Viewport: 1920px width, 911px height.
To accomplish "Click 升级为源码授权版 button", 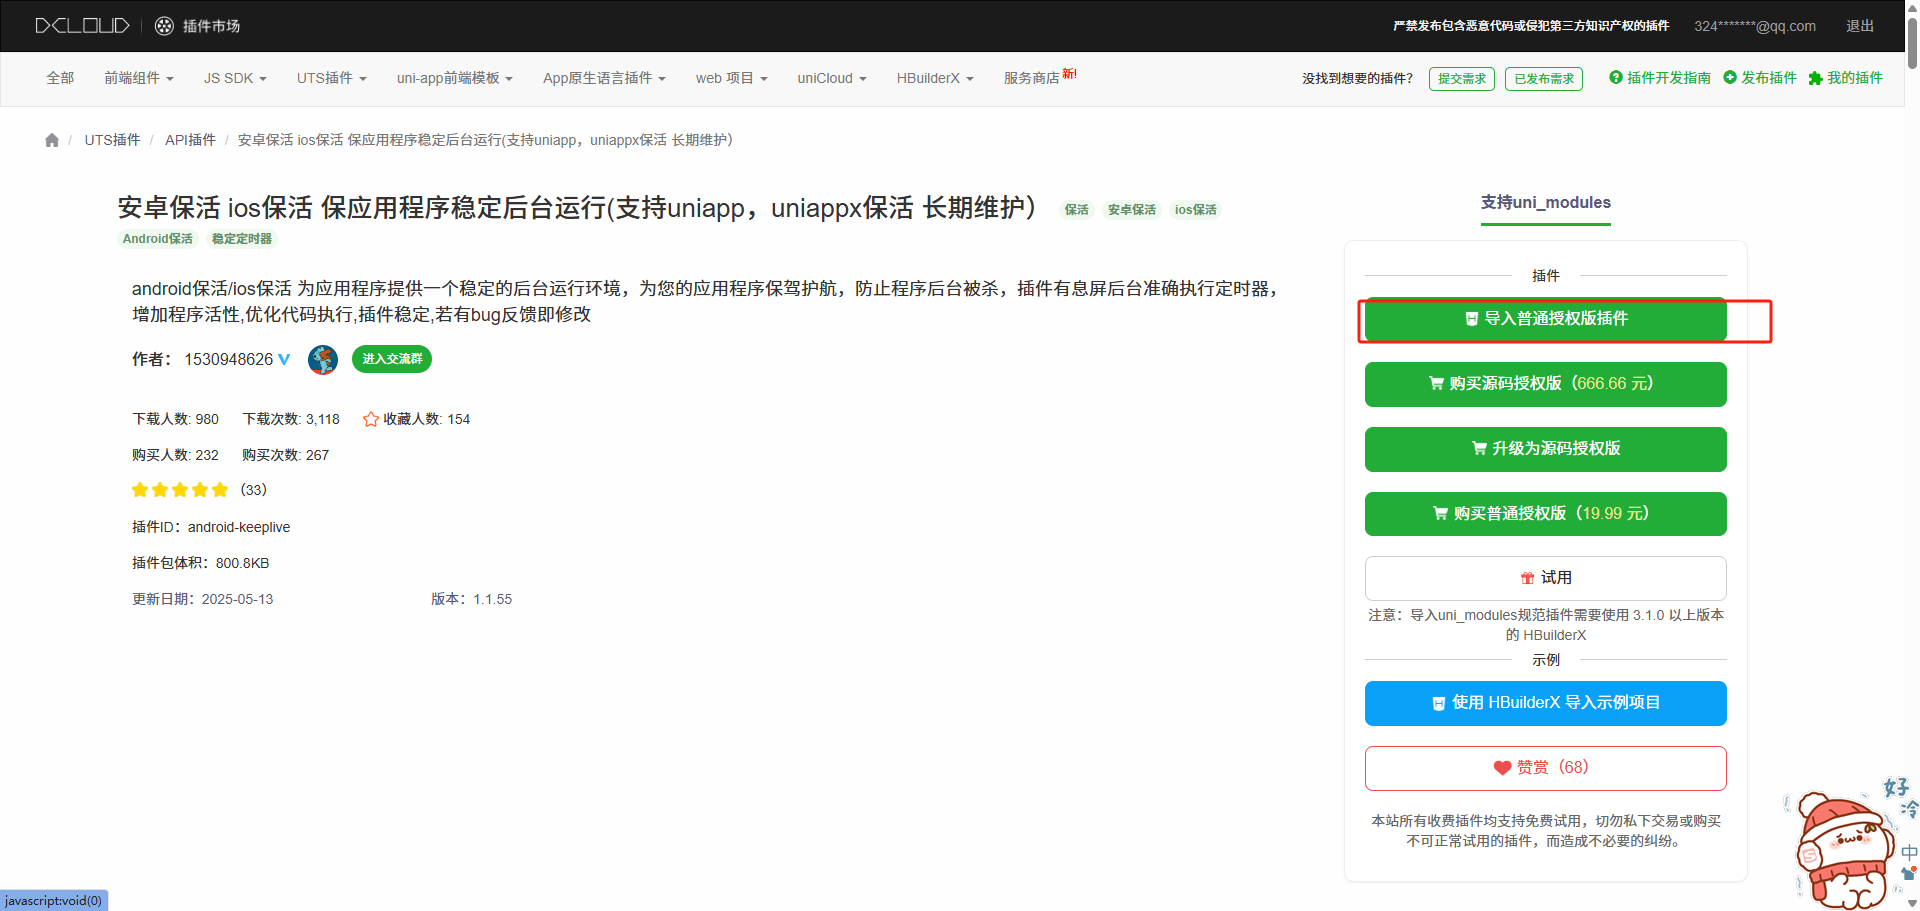I will coord(1546,449).
